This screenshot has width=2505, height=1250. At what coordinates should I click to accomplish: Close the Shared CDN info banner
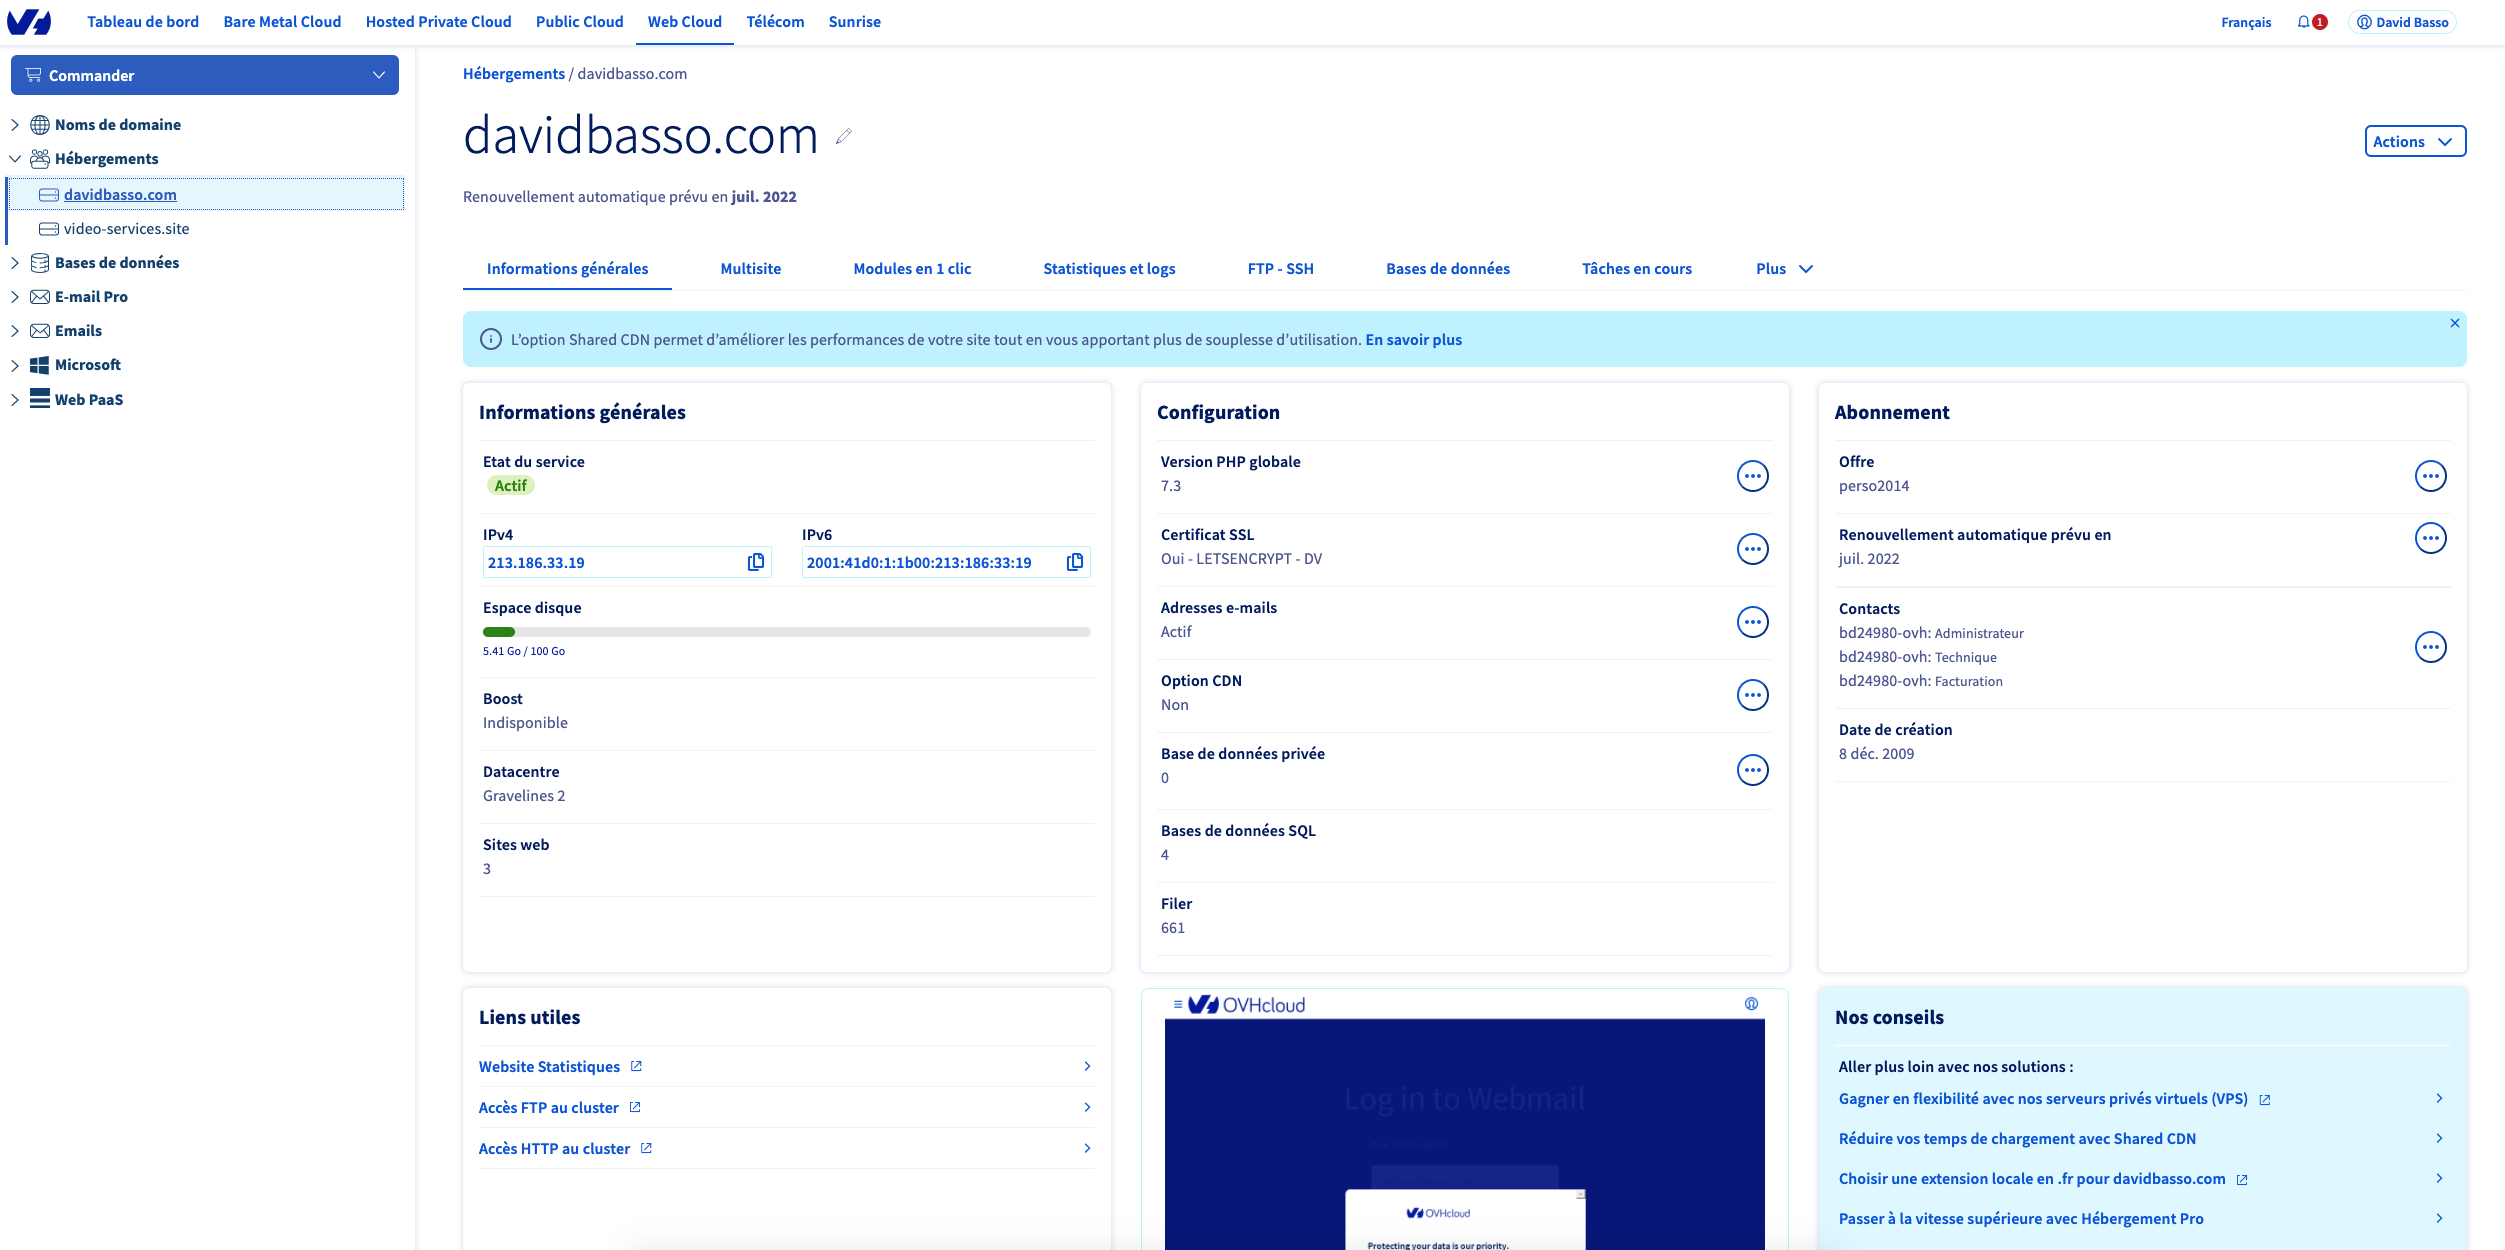pos(2454,323)
